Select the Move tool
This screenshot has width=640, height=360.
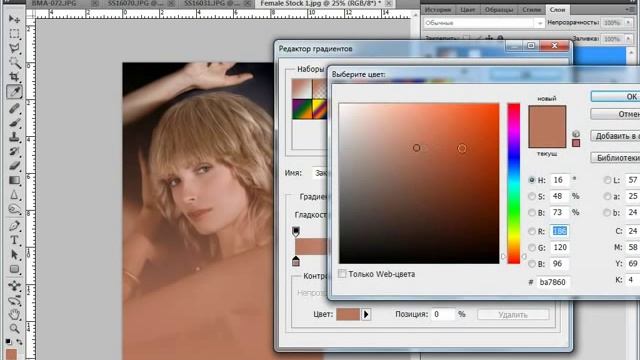point(14,19)
